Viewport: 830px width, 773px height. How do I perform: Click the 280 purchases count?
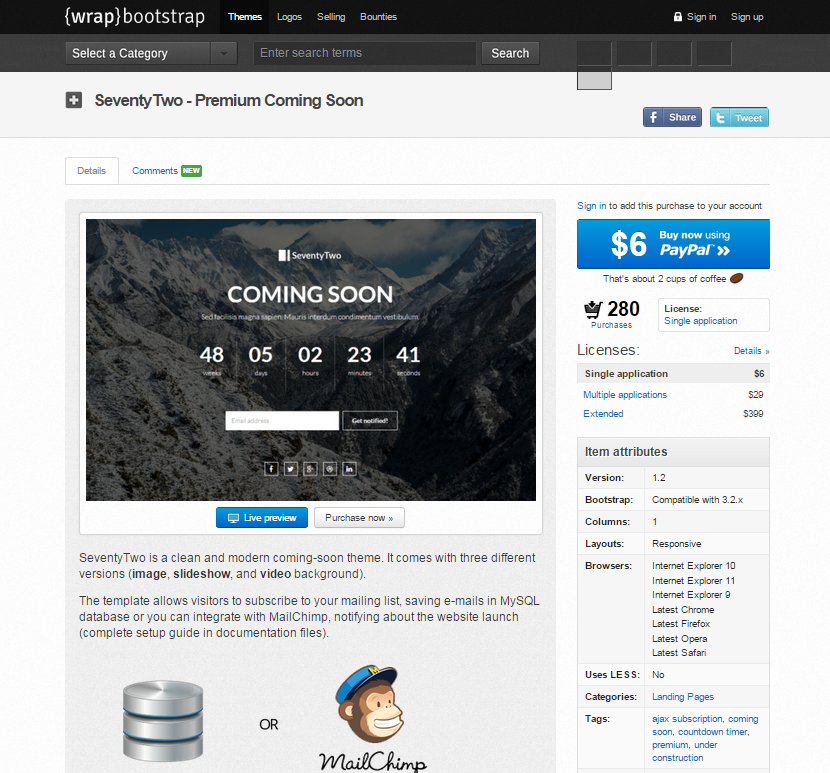pyautogui.click(x=623, y=309)
